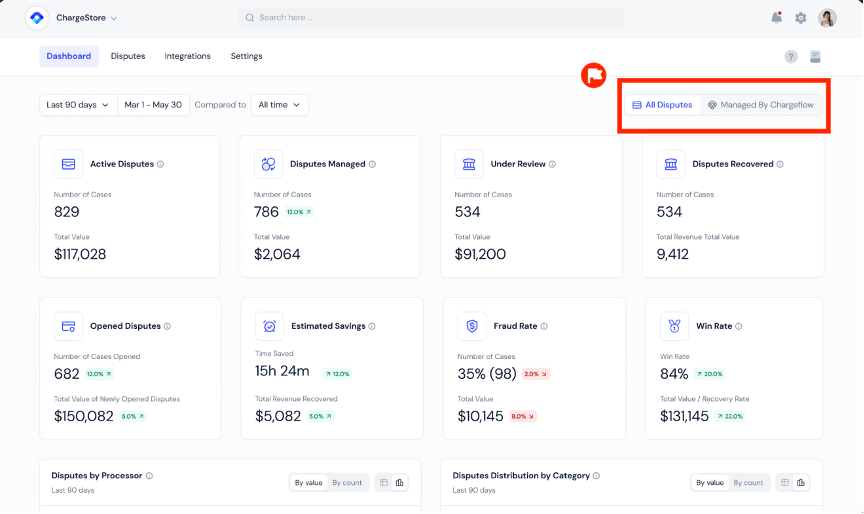The height and width of the screenshot is (514, 864).
Task: Go to the Disputes tab
Action: coord(128,56)
